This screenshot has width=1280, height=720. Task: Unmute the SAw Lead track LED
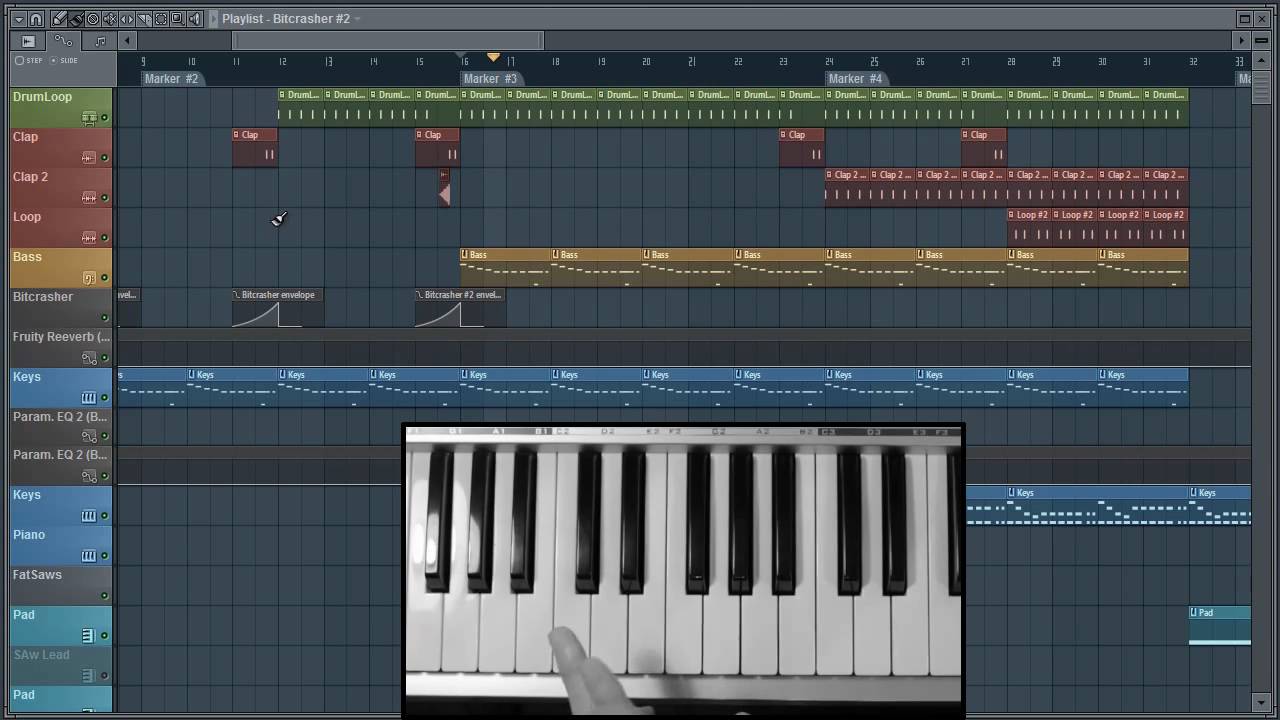coord(104,676)
